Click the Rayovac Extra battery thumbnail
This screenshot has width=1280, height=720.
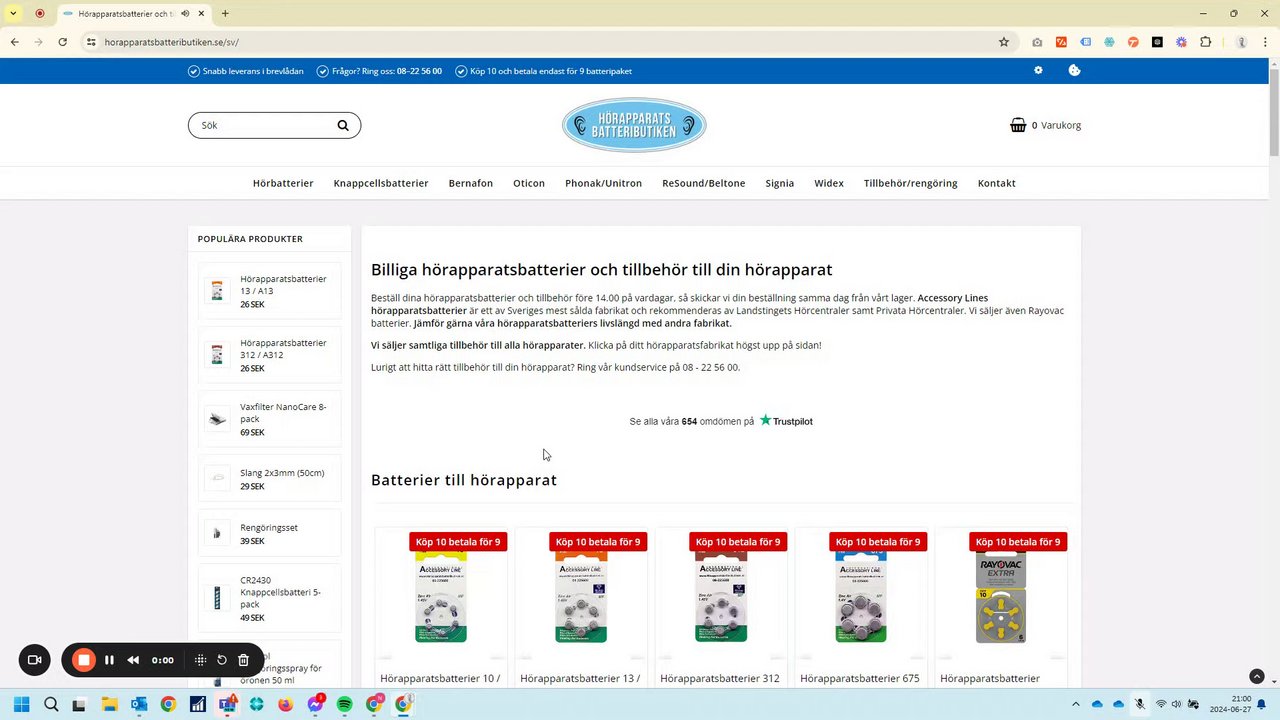tap(1001, 597)
